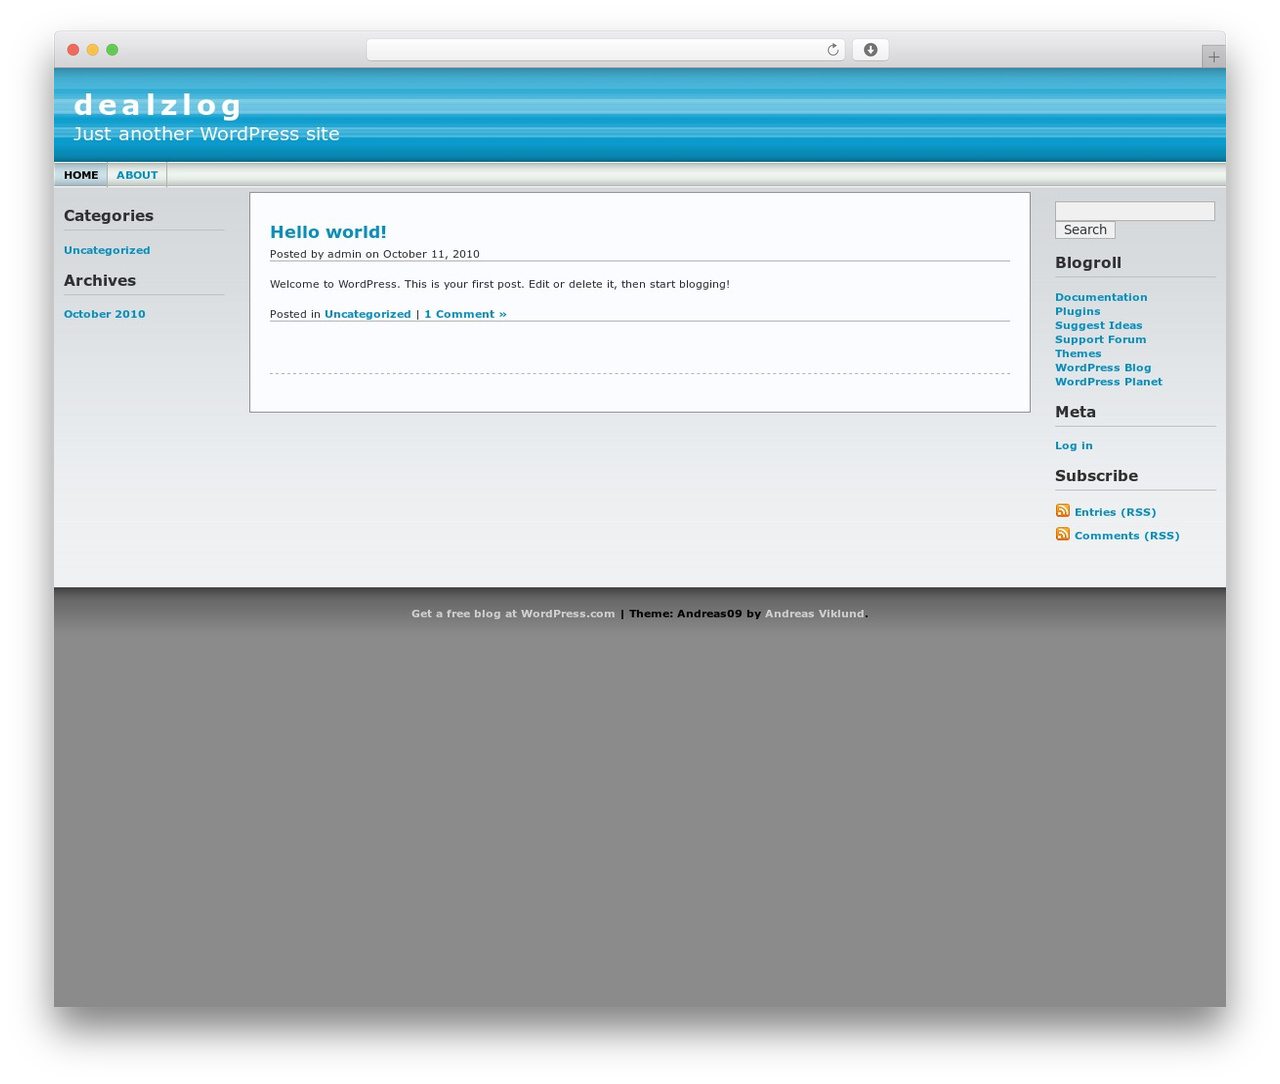Click the Subscribe sidebar heading
The image size is (1280, 1084).
click(x=1096, y=476)
